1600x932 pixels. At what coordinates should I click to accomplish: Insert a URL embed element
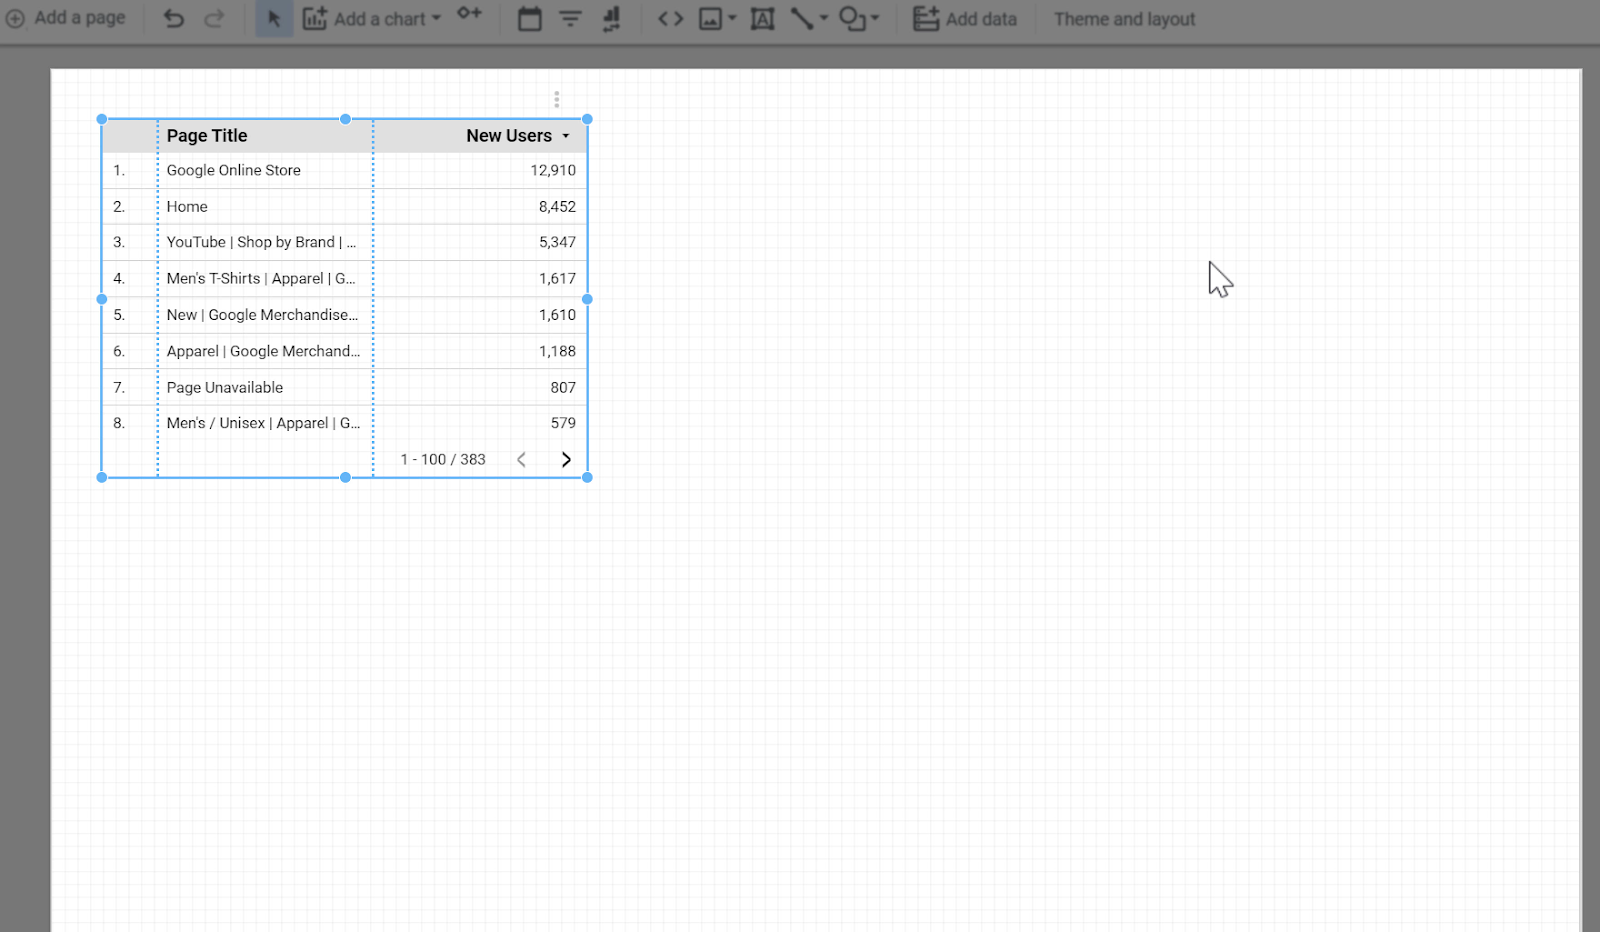(x=670, y=18)
